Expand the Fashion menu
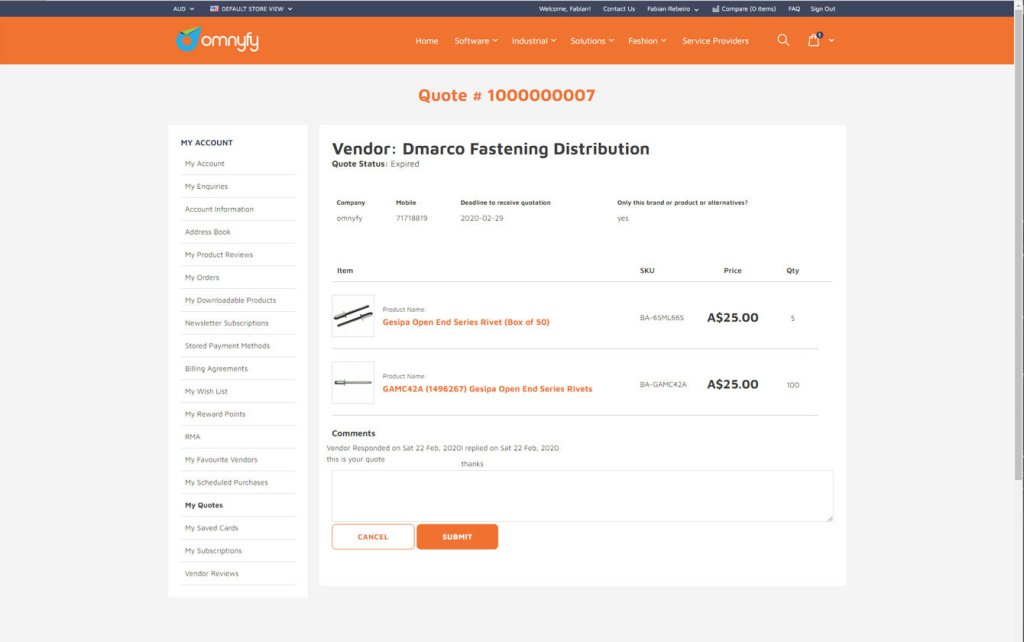 647,40
